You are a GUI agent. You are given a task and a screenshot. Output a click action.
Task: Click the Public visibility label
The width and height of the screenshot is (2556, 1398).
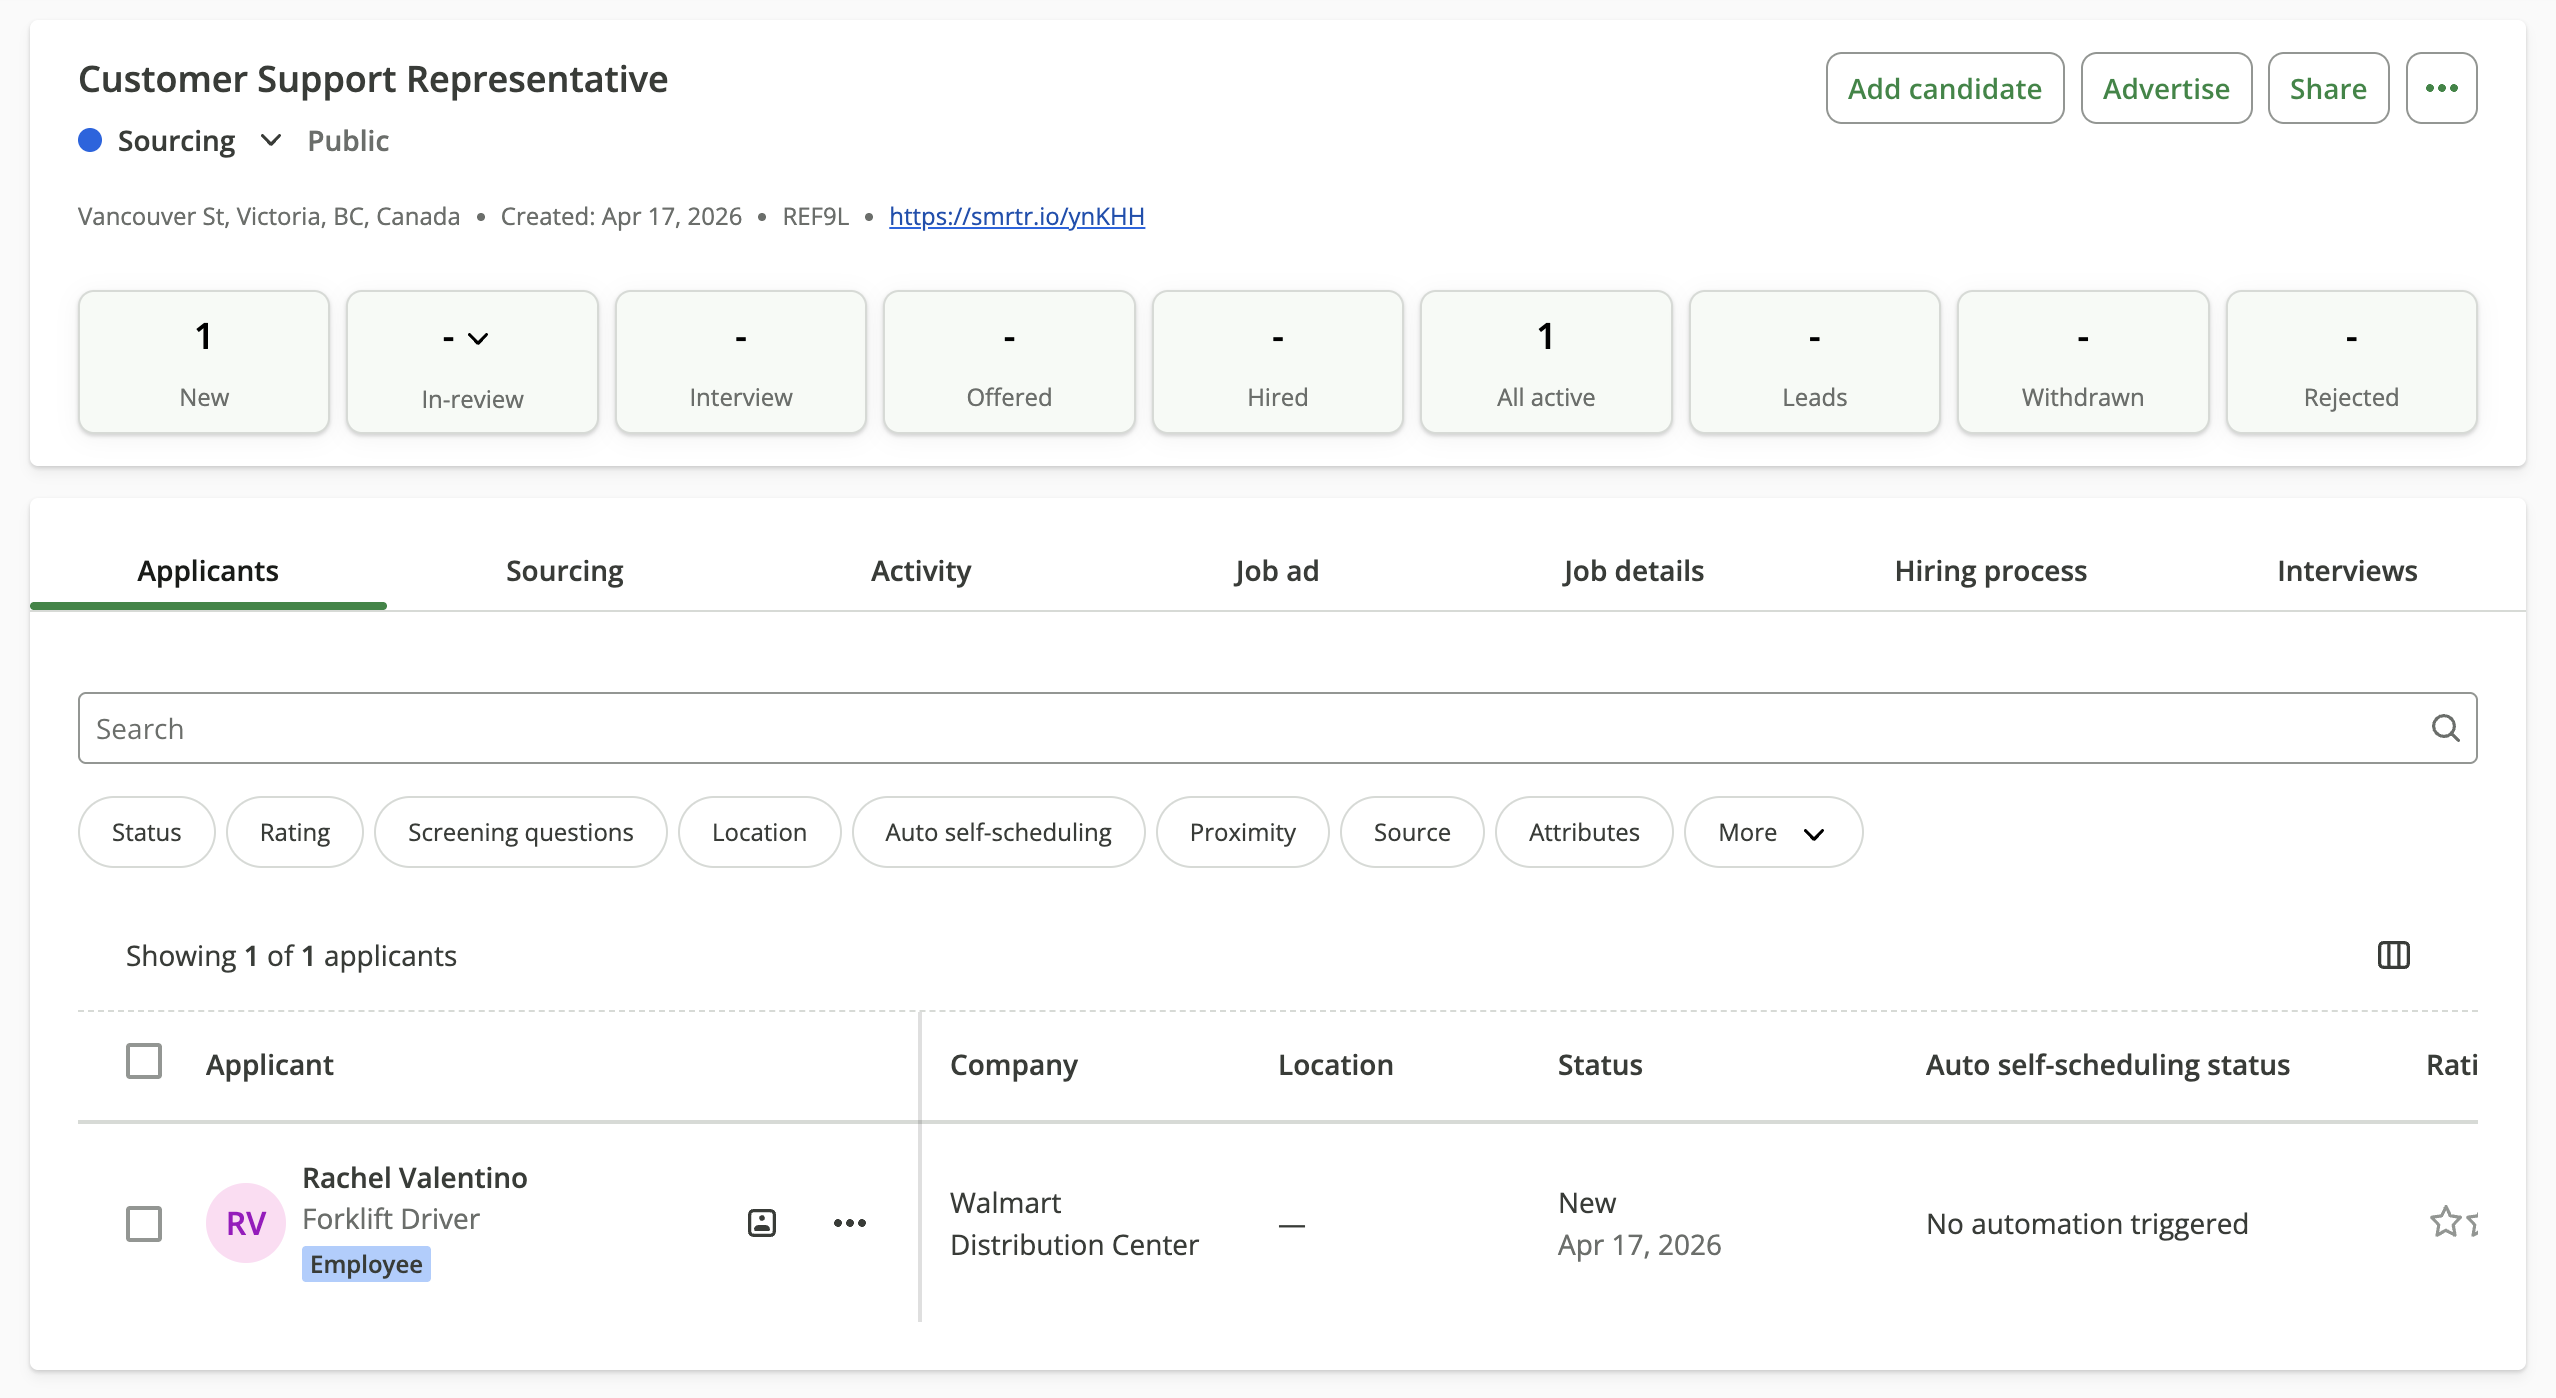pos(348,140)
